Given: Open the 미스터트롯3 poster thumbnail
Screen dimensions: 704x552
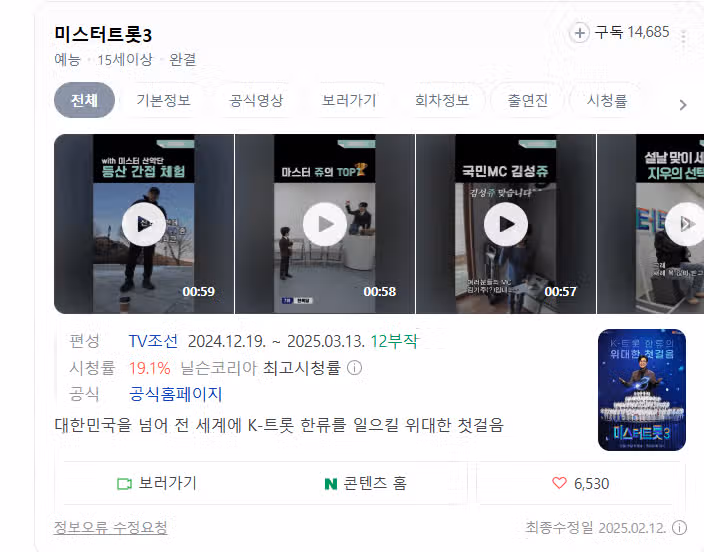Looking at the screenshot, I should point(642,390).
